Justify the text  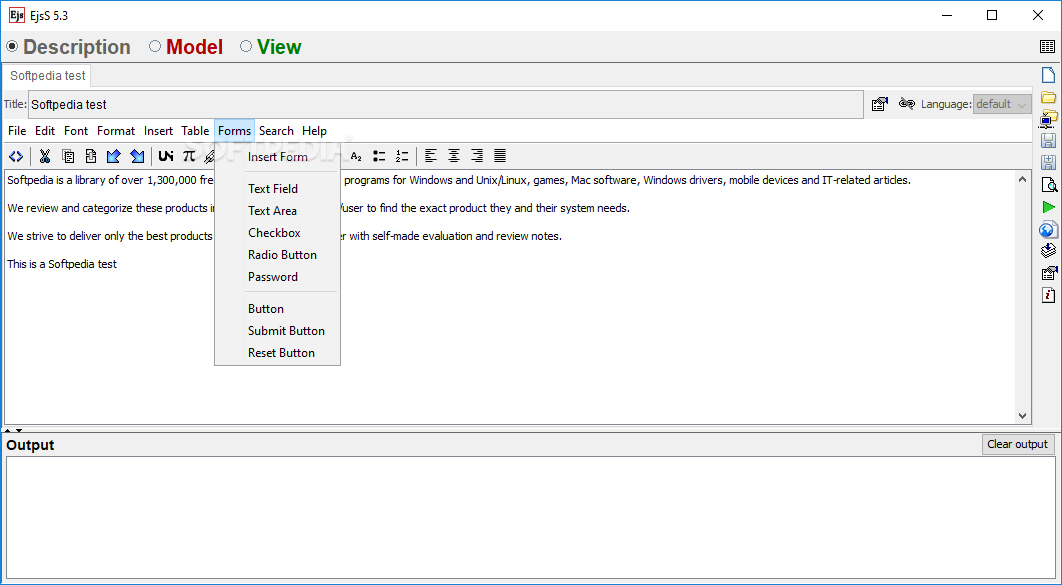[500, 156]
